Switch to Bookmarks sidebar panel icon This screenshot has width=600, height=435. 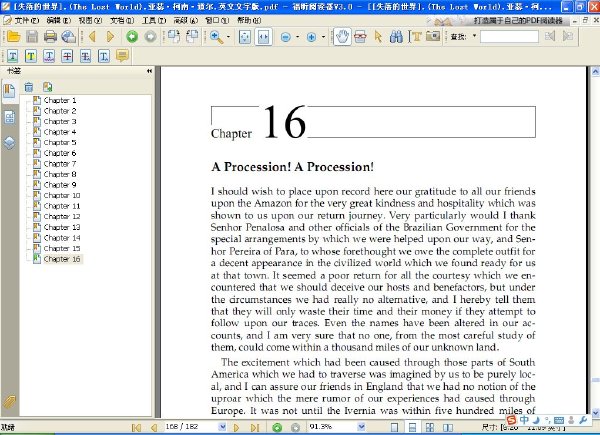click(x=10, y=91)
